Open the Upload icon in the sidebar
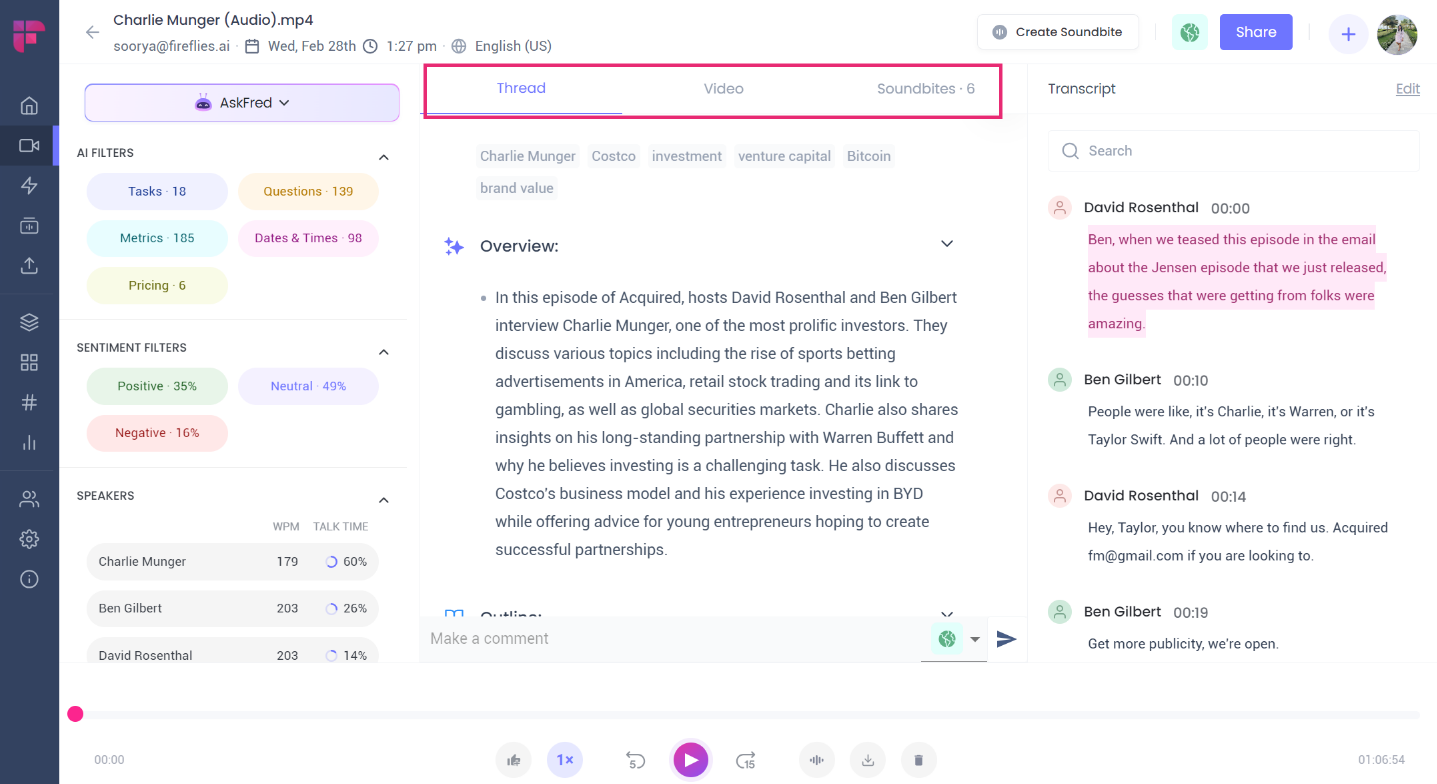The height and width of the screenshot is (784, 1437). coord(29,265)
